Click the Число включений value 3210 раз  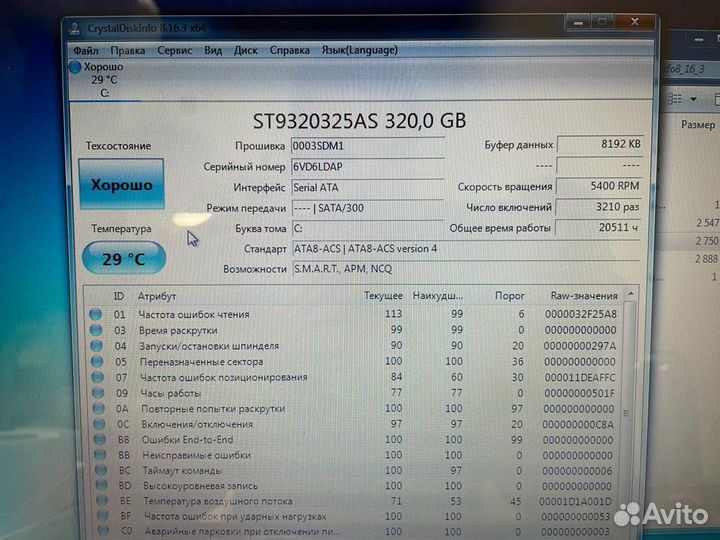599,207
